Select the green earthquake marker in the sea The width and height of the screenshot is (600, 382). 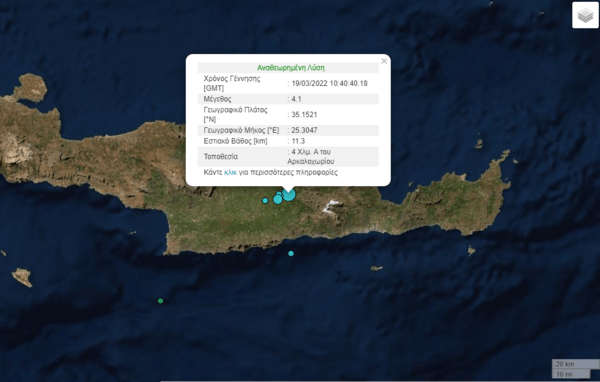pos(160,301)
